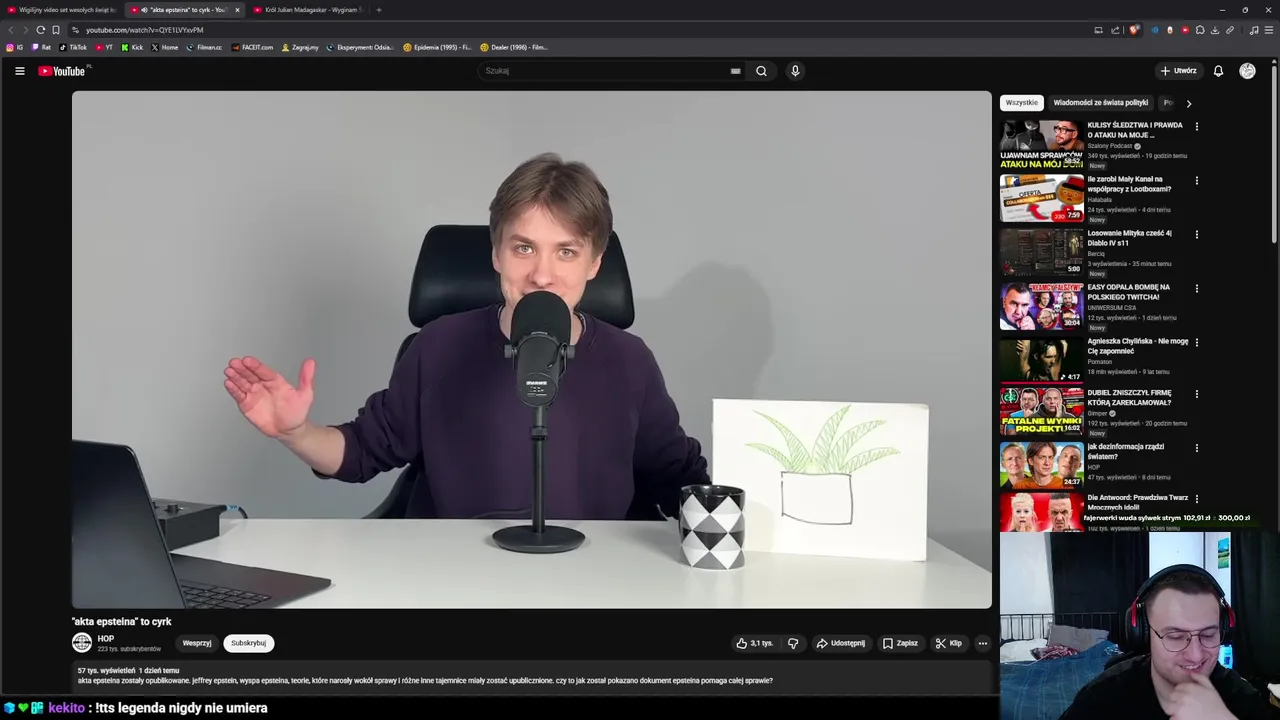Dislike the video with thumbs down
Screen dimensions: 1280x720
793,643
